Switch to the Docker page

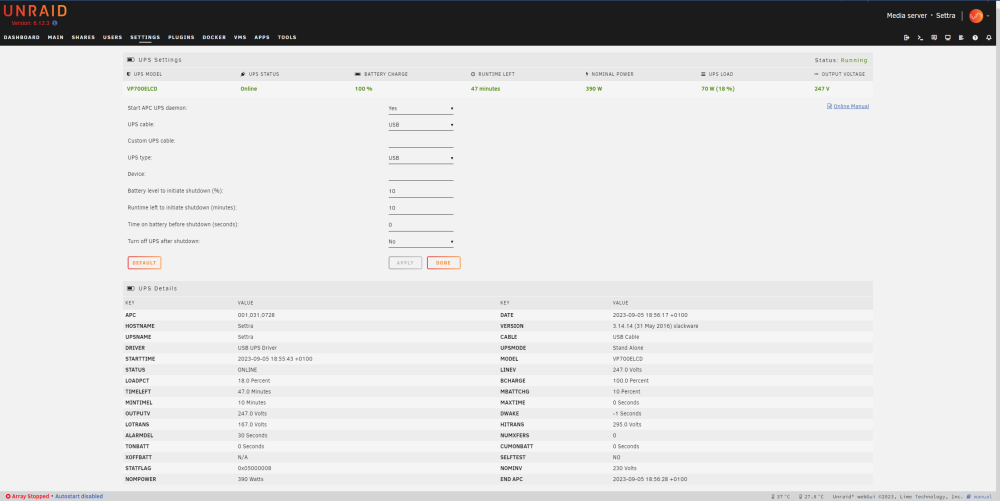coord(214,38)
